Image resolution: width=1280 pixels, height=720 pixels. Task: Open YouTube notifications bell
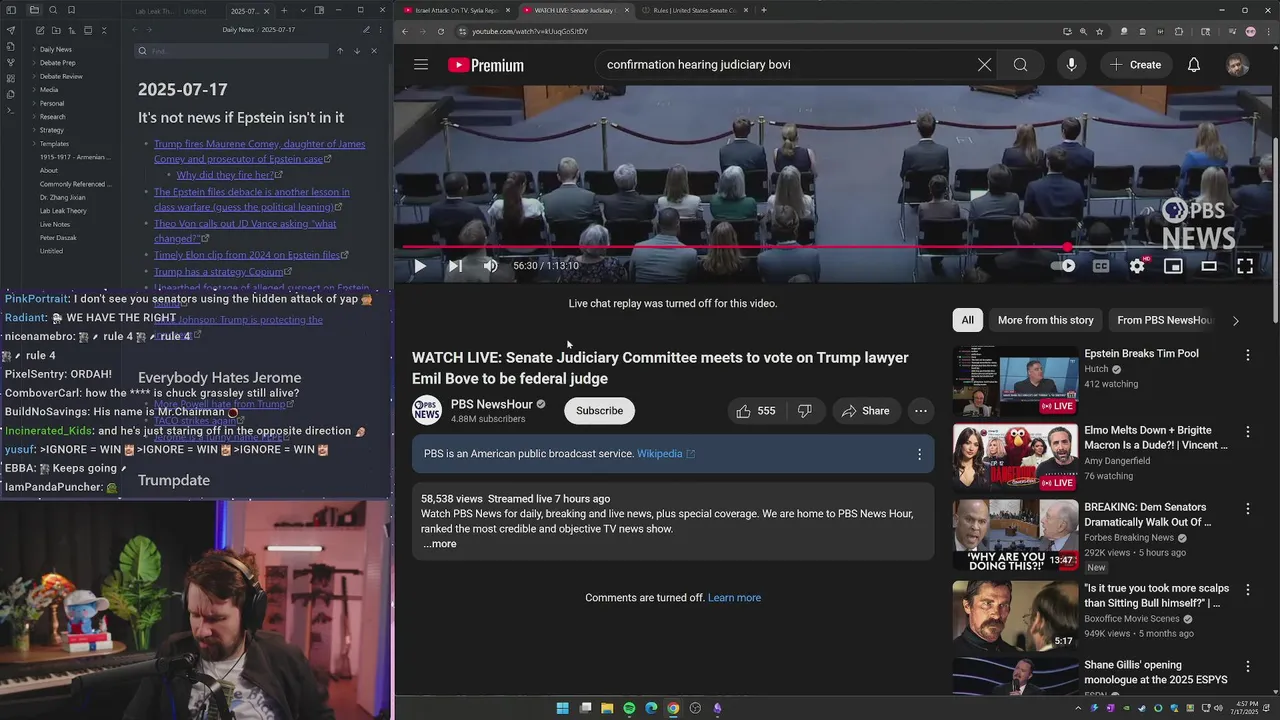[x=1194, y=65]
